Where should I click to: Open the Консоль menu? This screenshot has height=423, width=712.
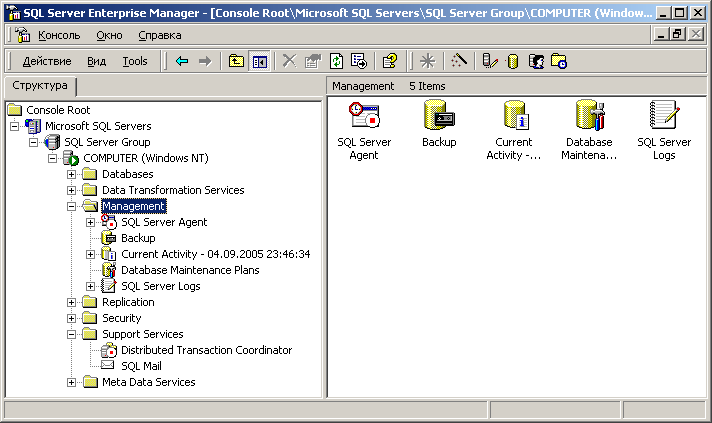(x=59, y=35)
